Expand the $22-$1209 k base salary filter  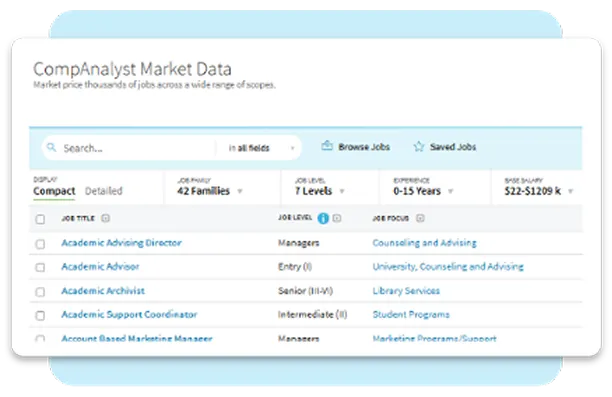[x=539, y=191]
